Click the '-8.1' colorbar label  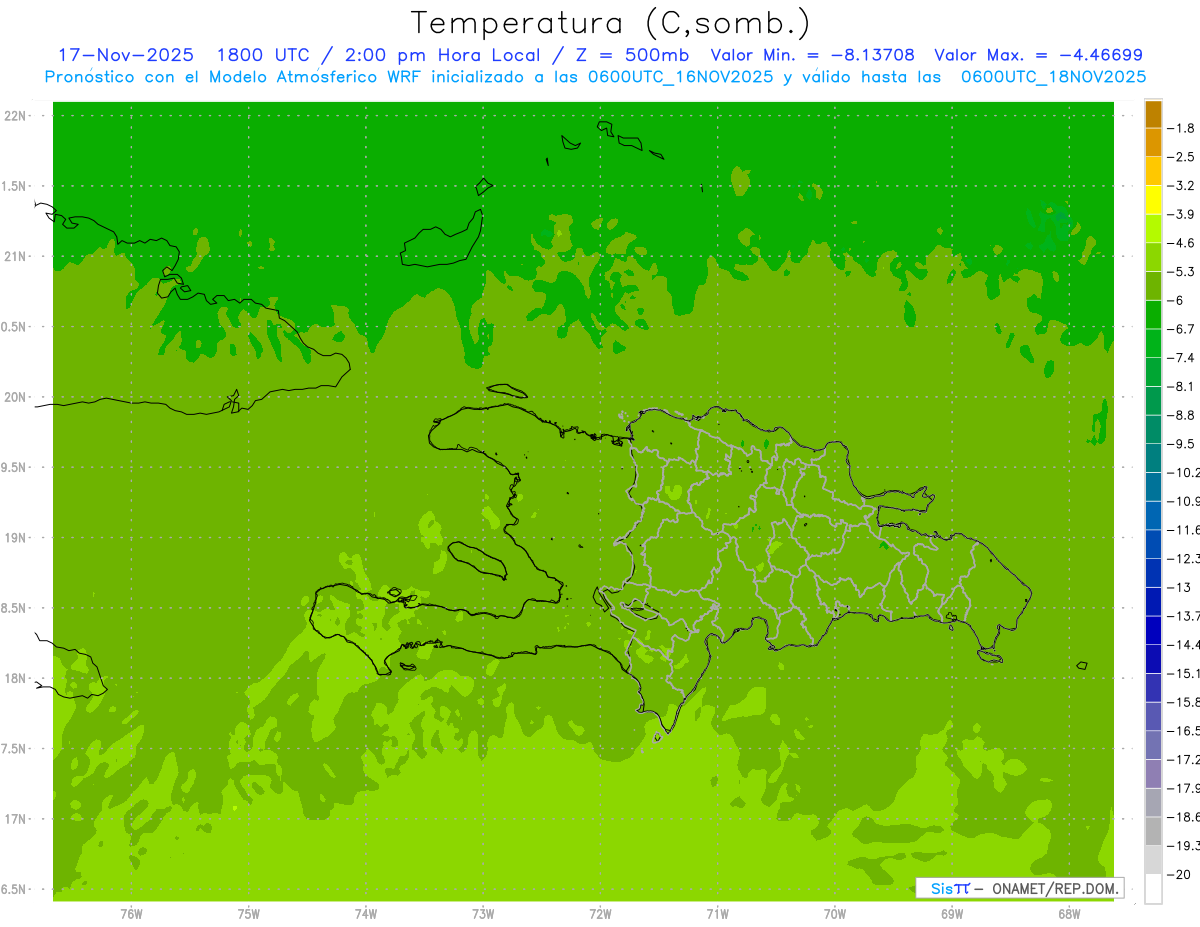point(1182,386)
